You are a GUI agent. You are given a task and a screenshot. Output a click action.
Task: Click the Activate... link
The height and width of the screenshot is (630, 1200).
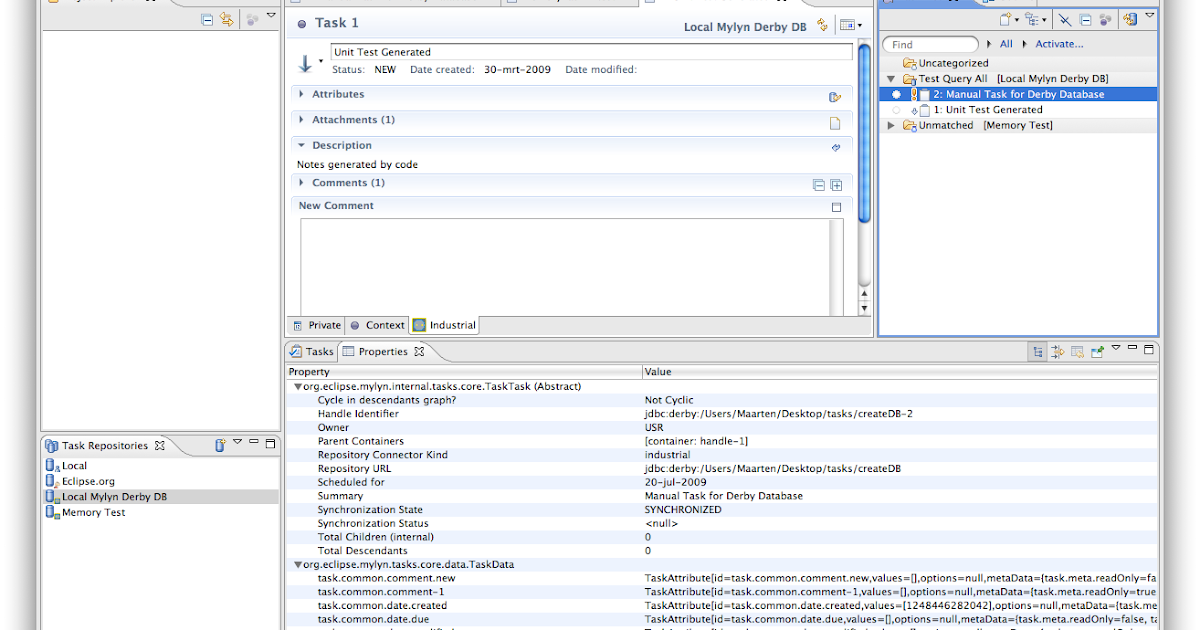coord(1060,43)
